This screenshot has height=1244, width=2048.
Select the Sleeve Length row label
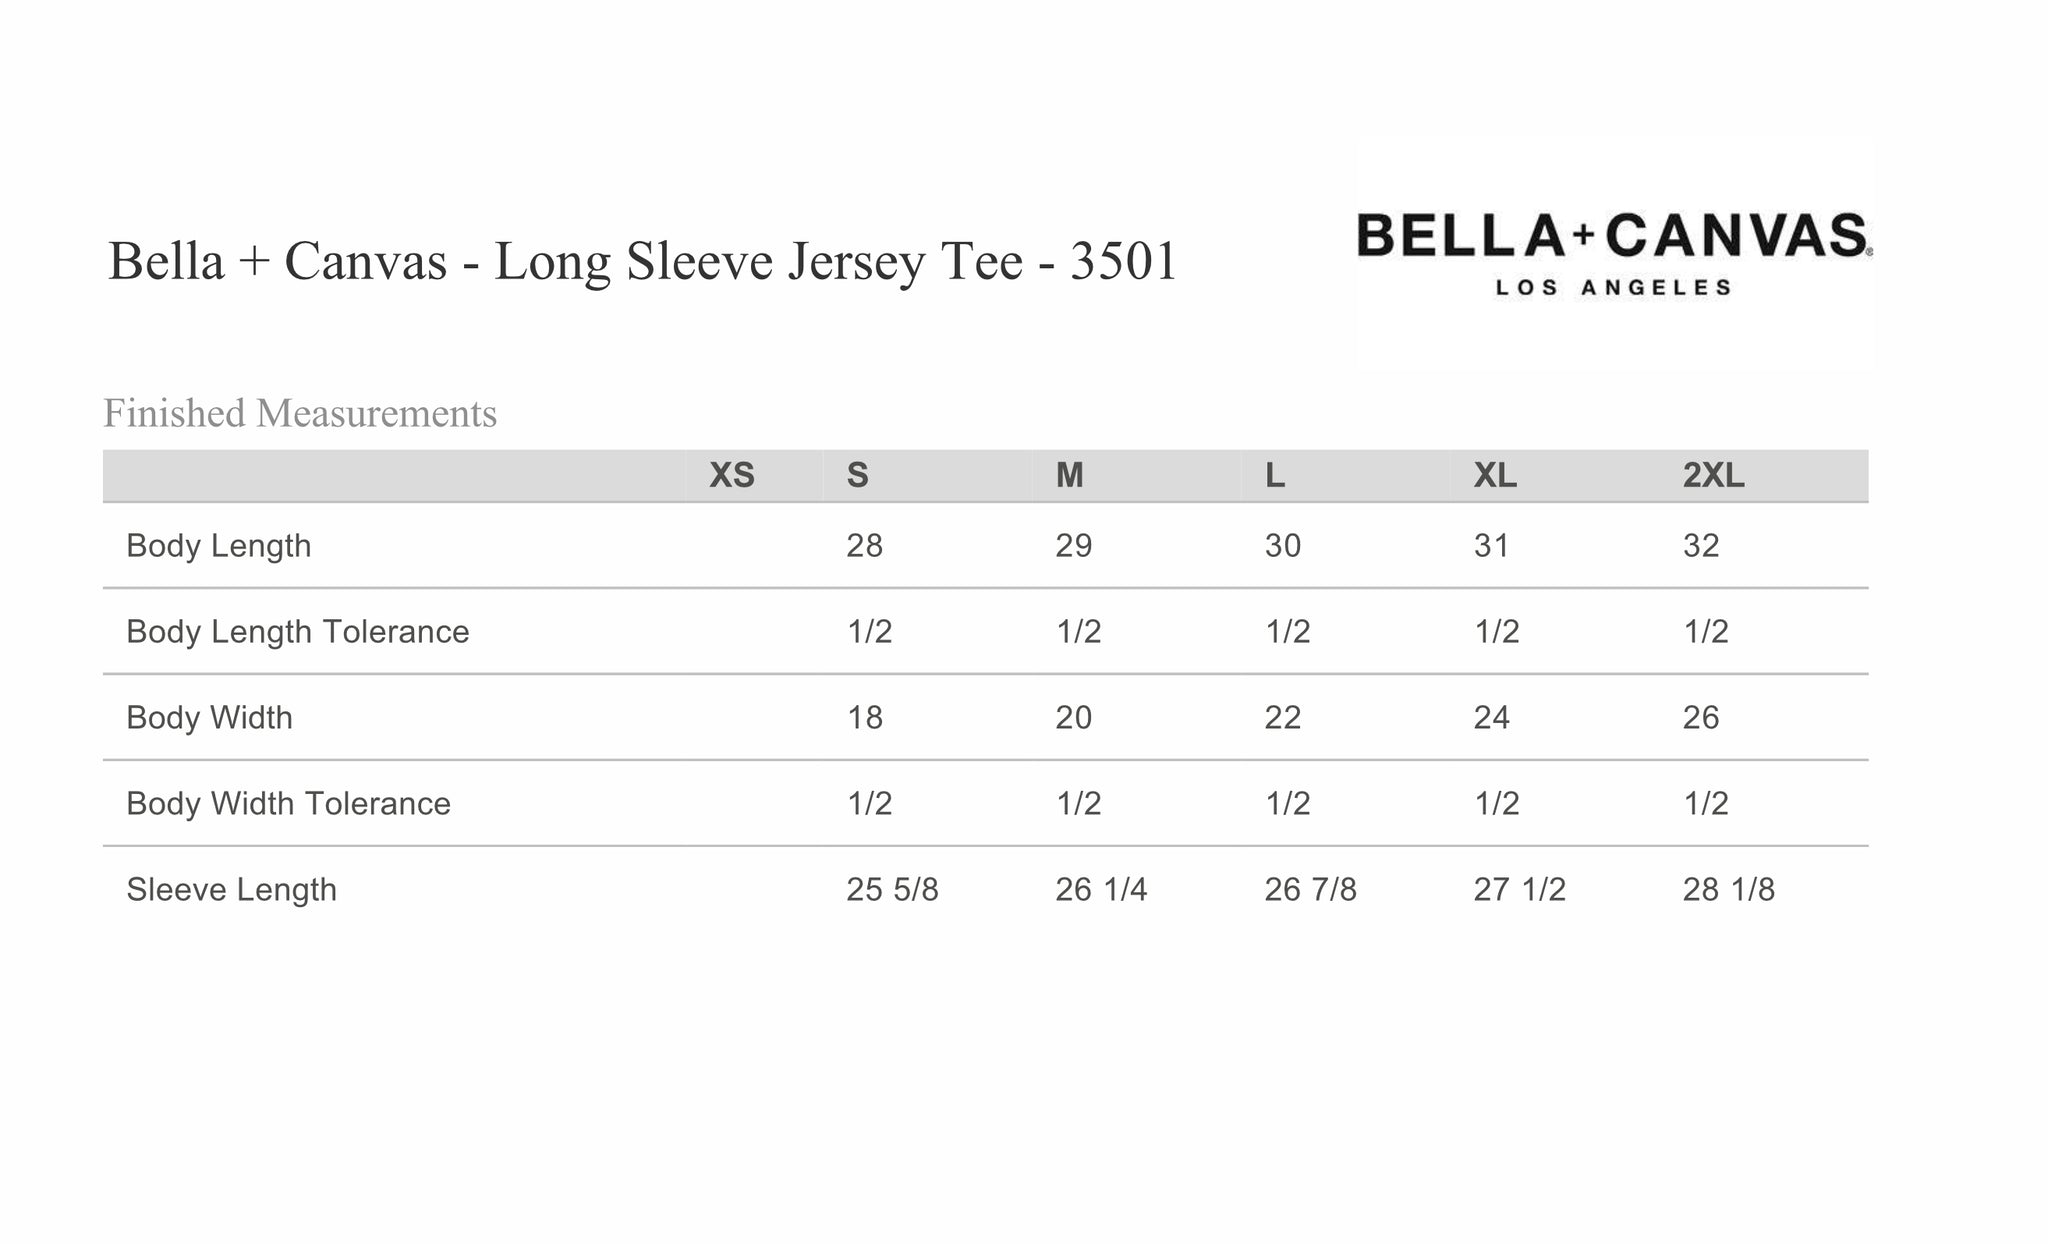(x=231, y=890)
